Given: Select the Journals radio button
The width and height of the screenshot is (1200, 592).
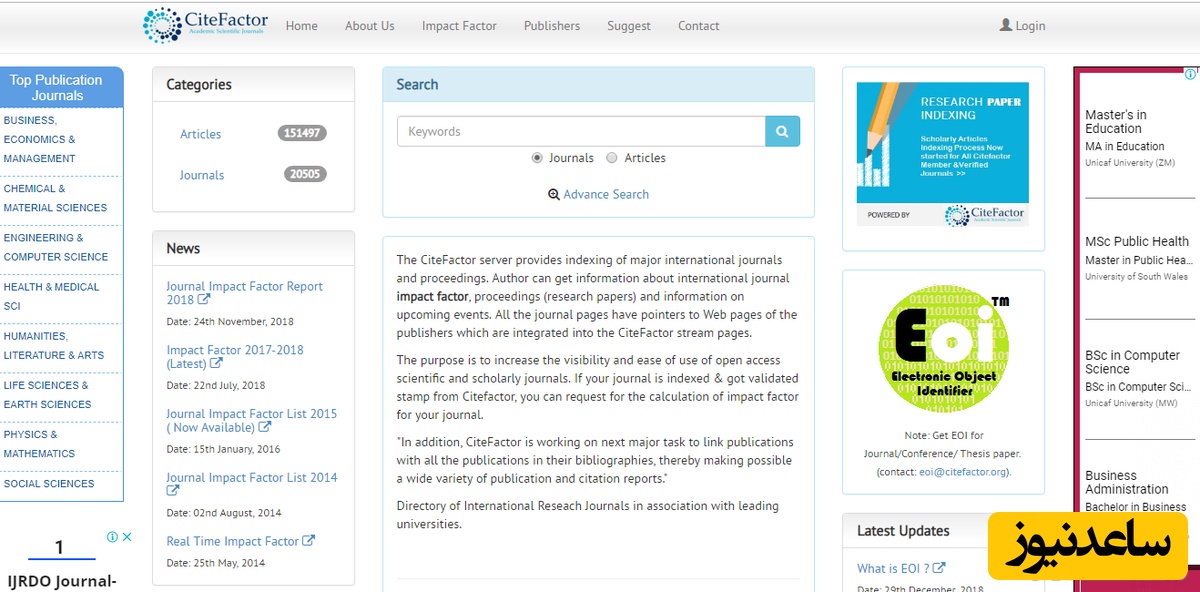Looking at the screenshot, I should [537, 158].
